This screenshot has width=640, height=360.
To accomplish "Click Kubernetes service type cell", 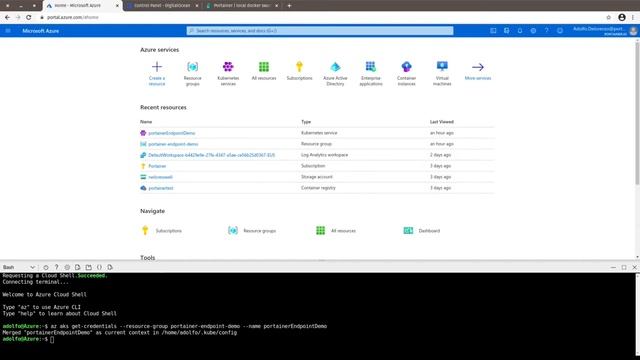I will pyautogui.click(x=319, y=133).
